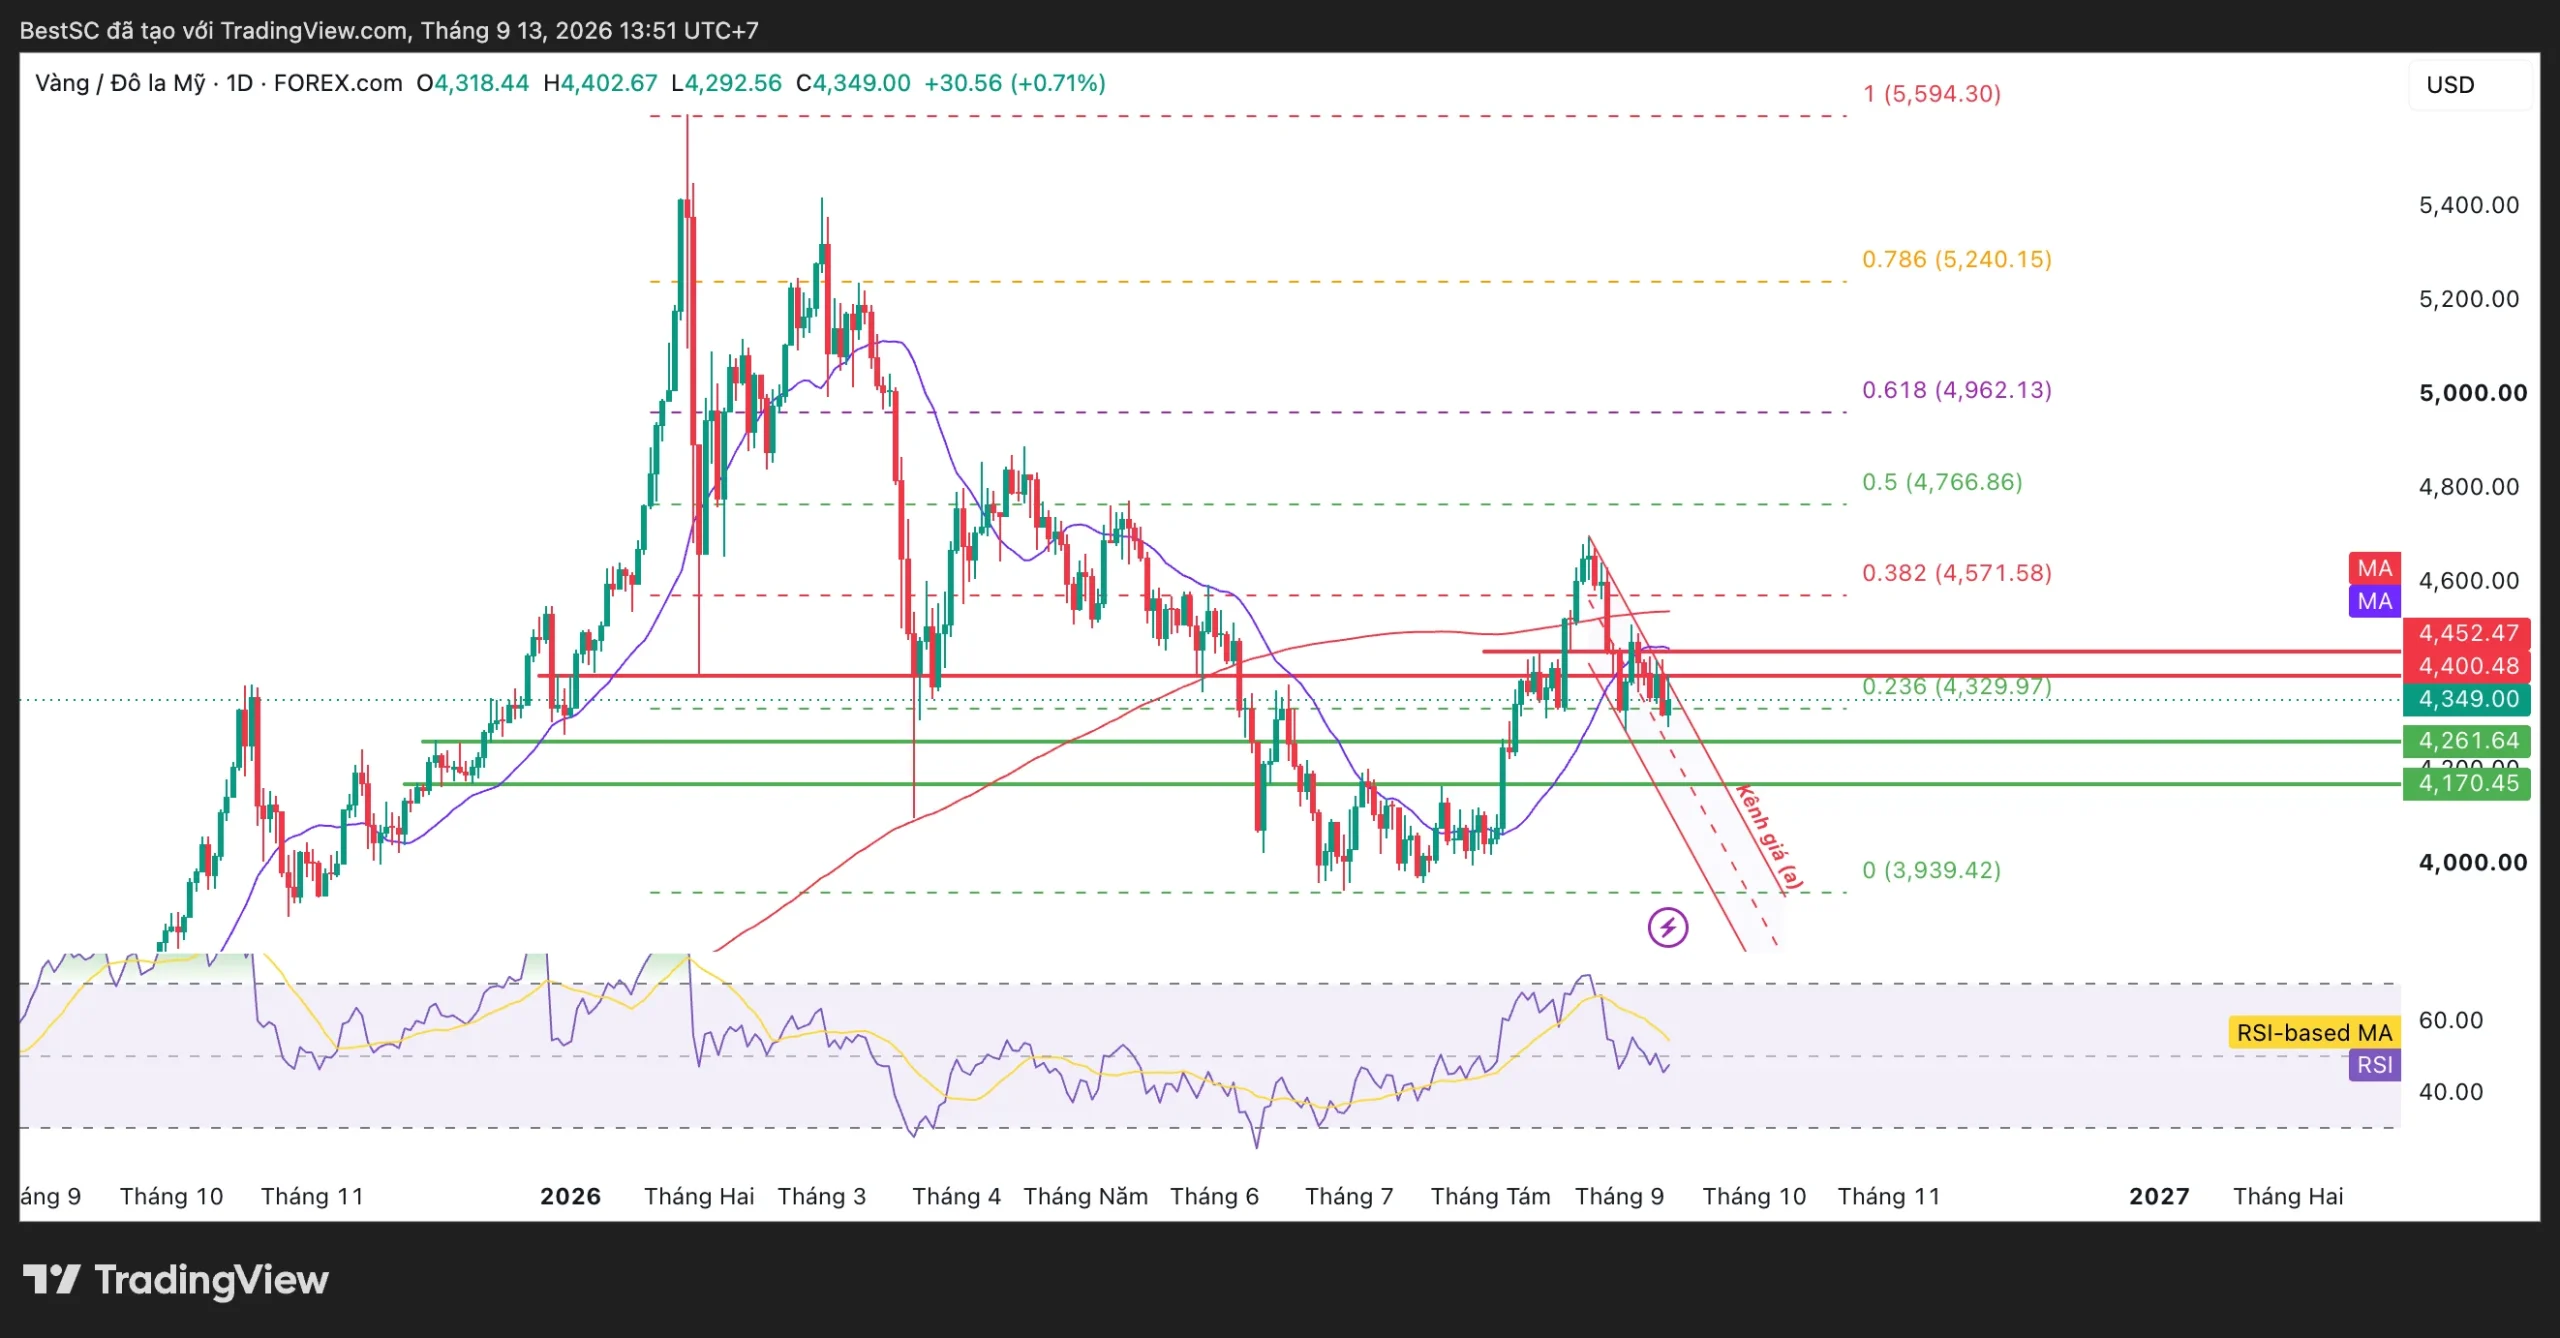Click the 2027 marker on time axis
The width and height of the screenshot is (2560, 1338).
(2159, 1196)
